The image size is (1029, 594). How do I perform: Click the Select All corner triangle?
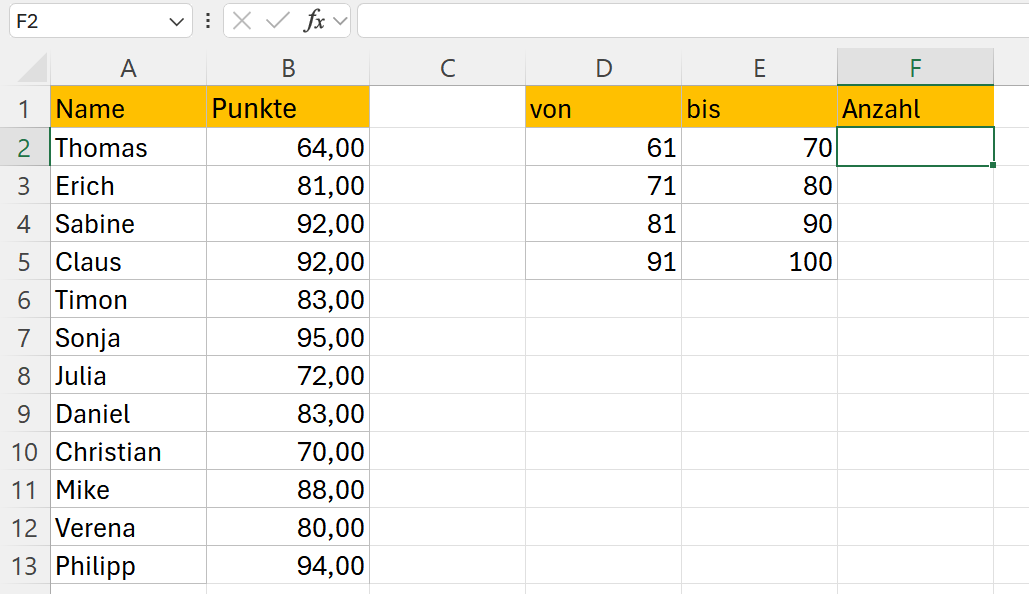point(32,68)
